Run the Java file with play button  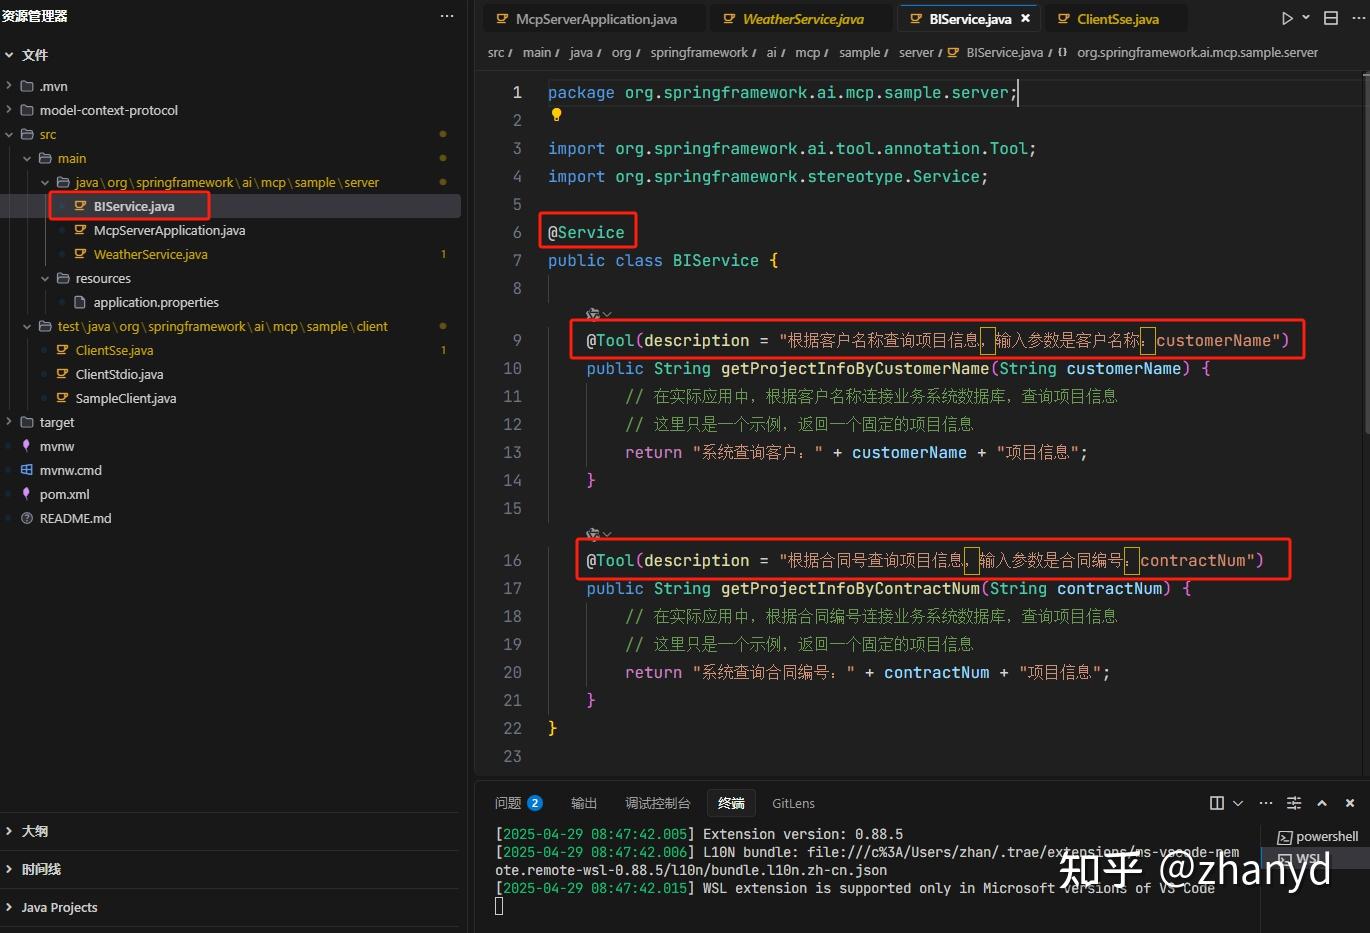click(x=1287, y=18)
